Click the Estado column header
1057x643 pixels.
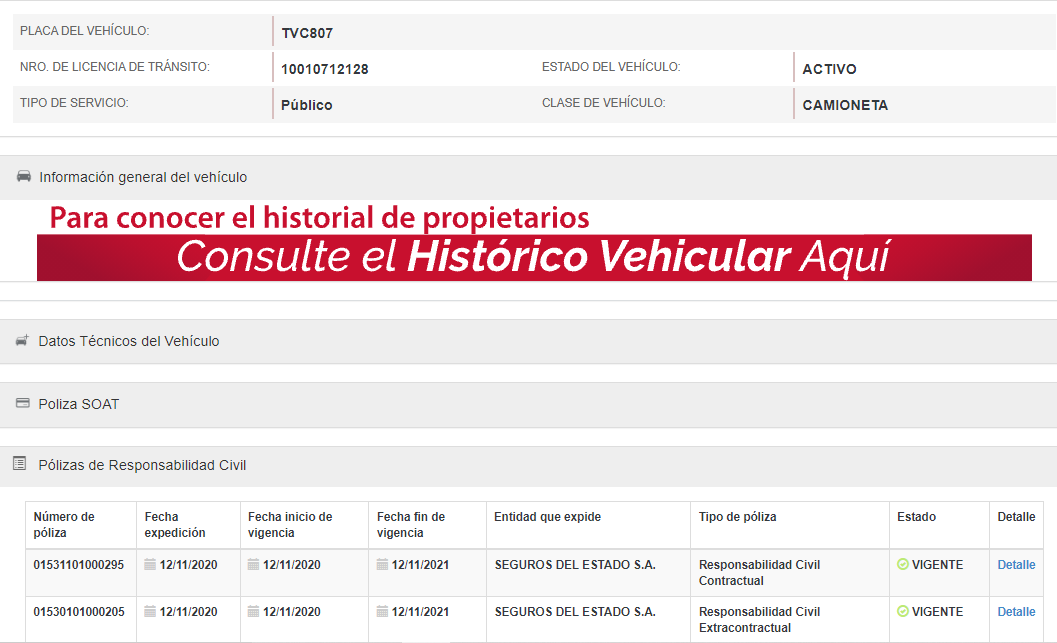coord(916,517)
